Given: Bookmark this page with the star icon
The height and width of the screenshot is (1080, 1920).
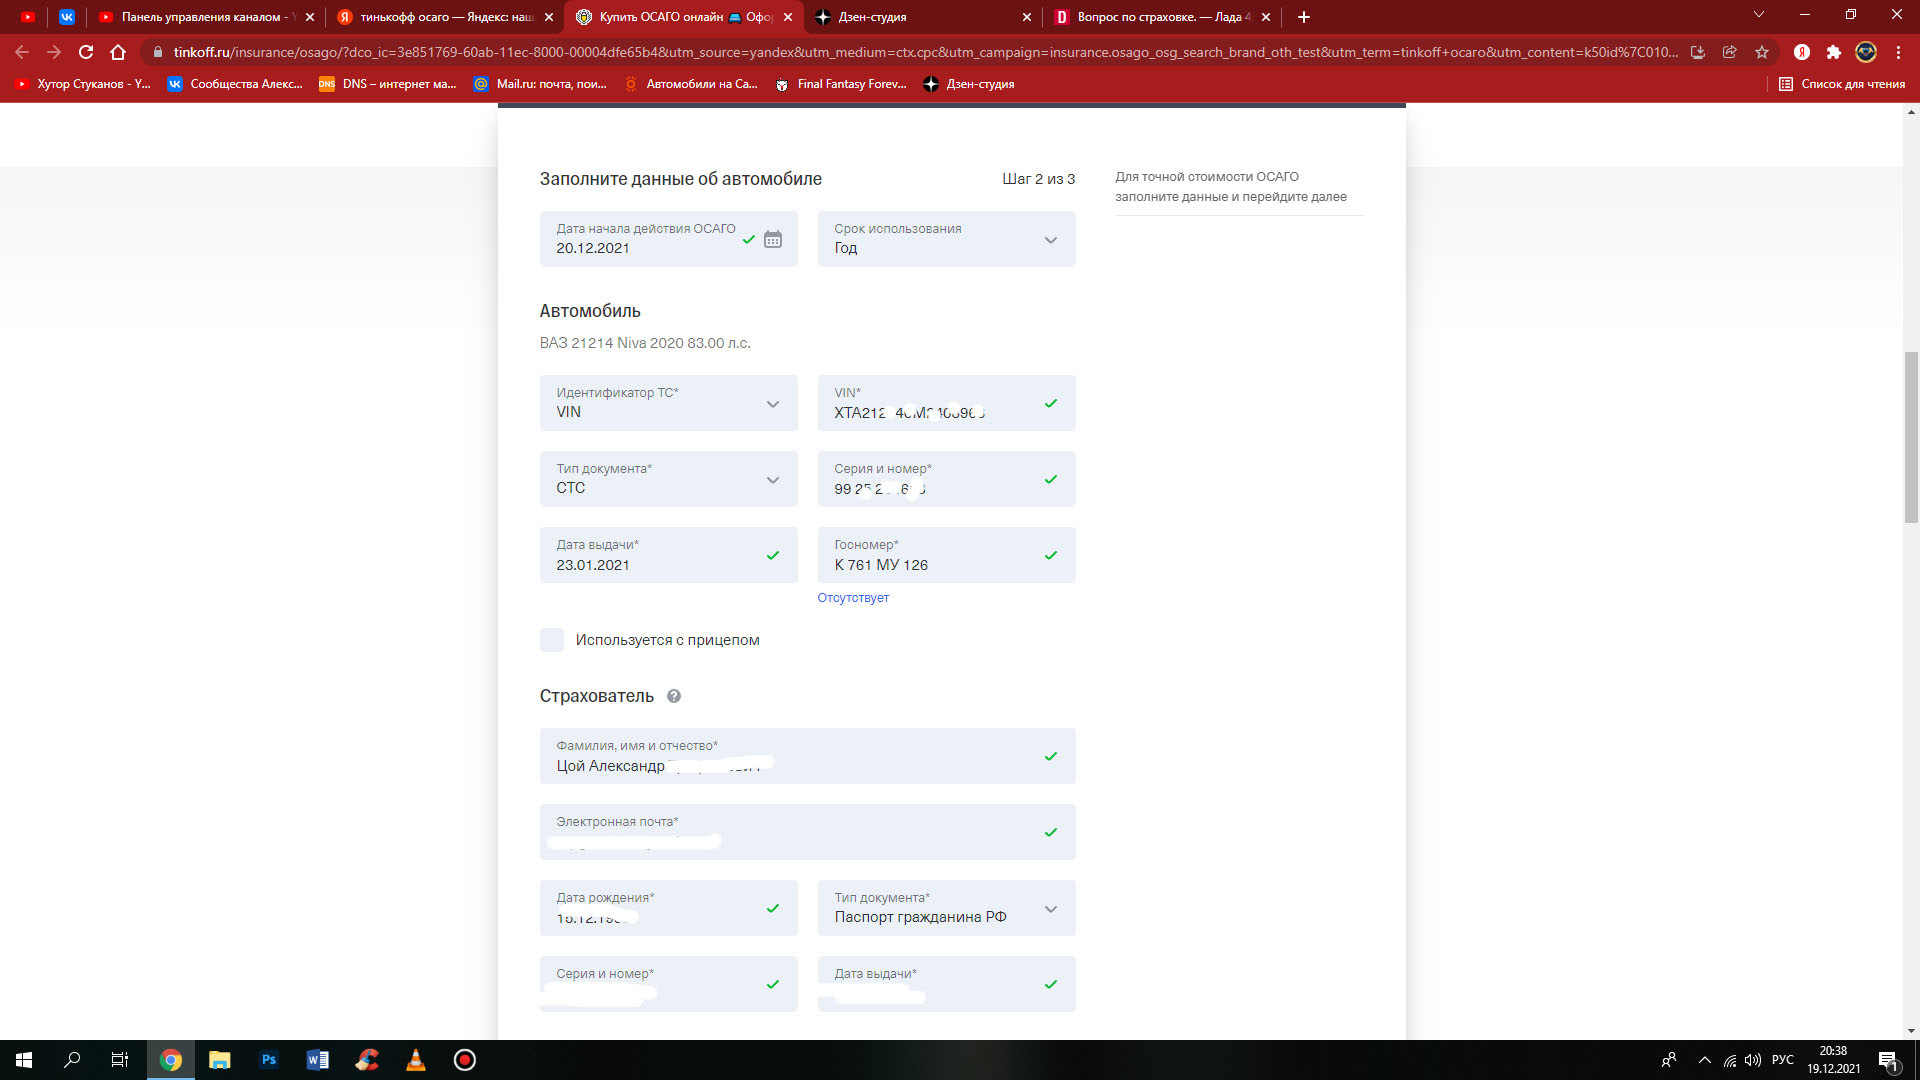Looking at the screenshot, I should click(1762, 52).
